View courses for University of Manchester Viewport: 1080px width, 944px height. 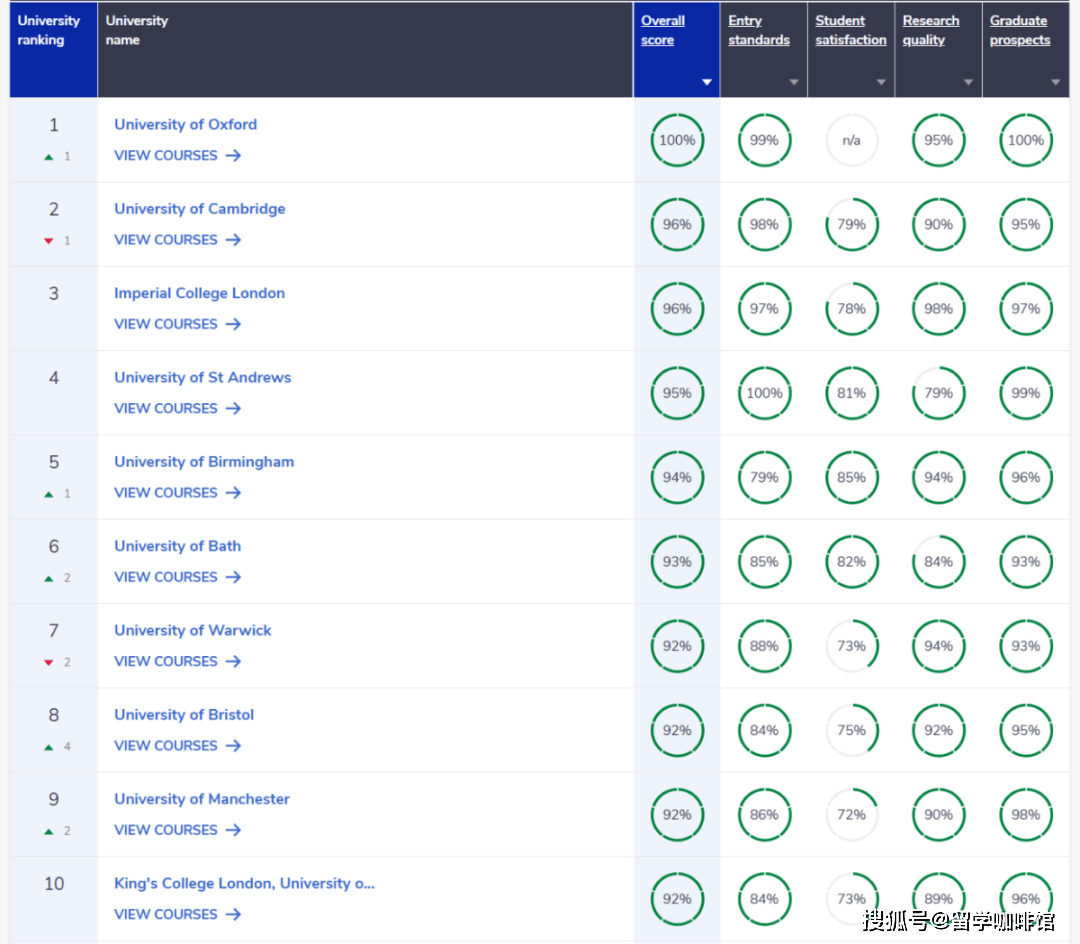178,830
